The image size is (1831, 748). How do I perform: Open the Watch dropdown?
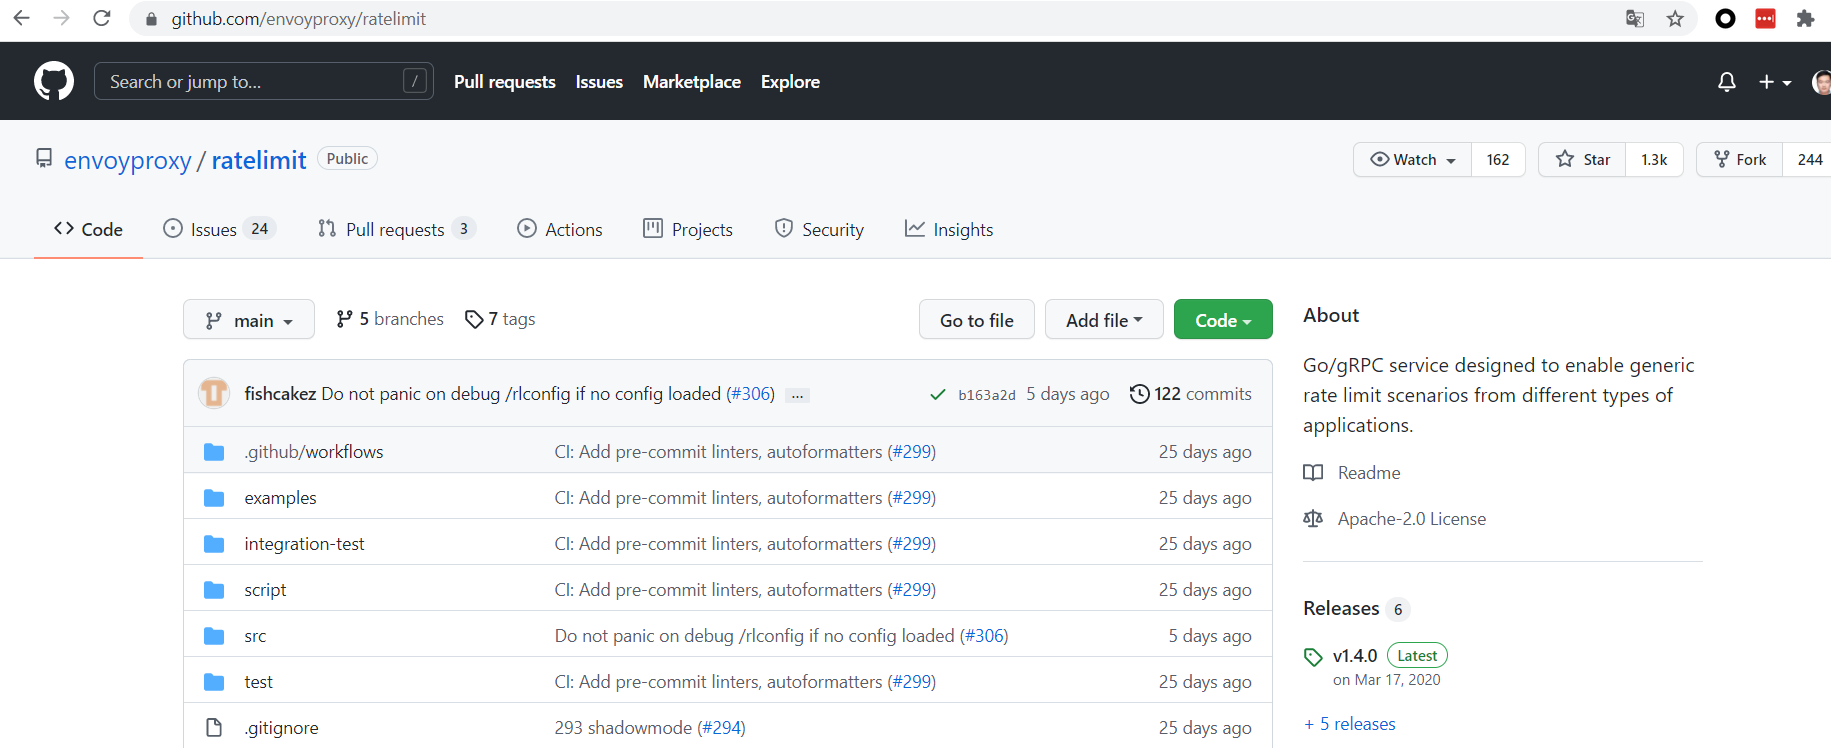click(x=1412, y=160)
